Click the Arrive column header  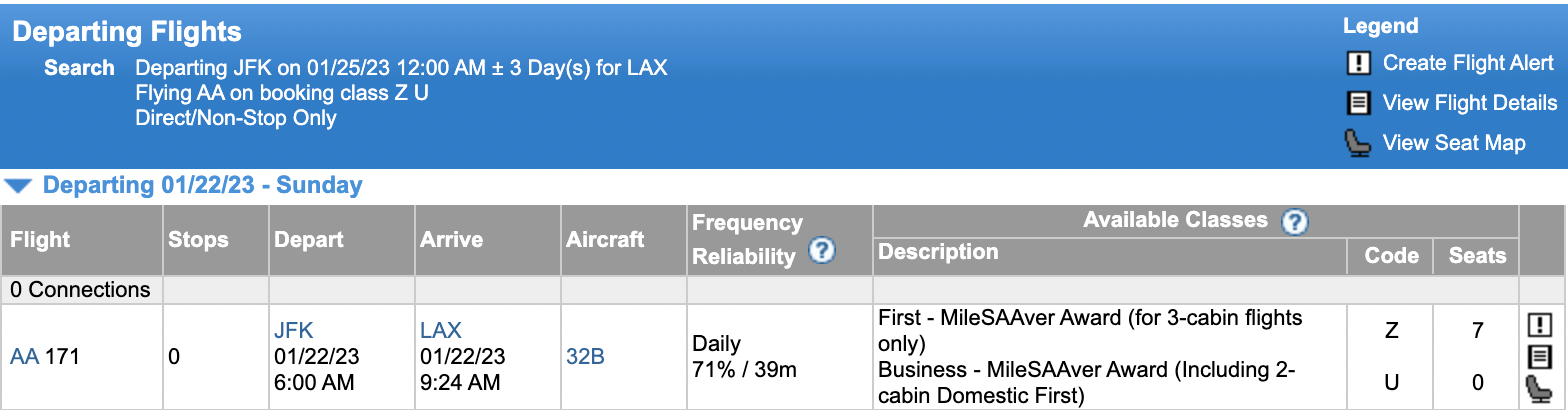[451, 240]
